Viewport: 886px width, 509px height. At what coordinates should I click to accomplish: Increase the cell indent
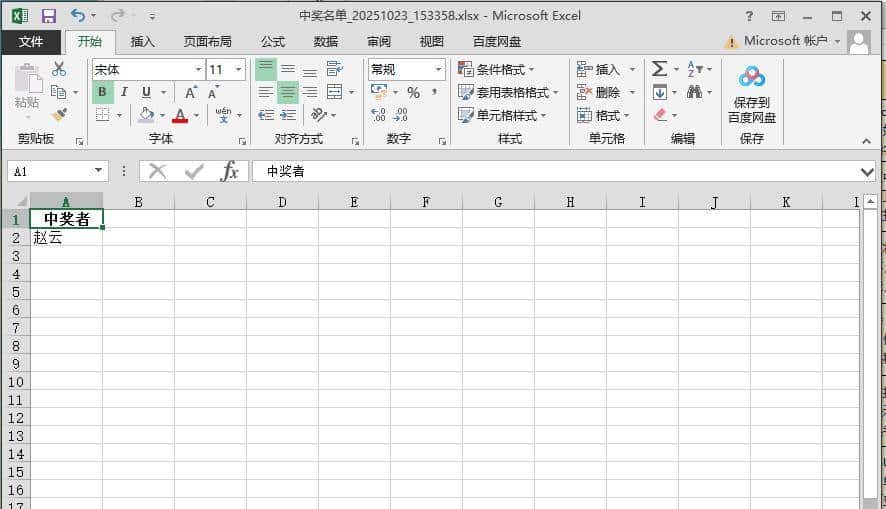coord(288,115)
